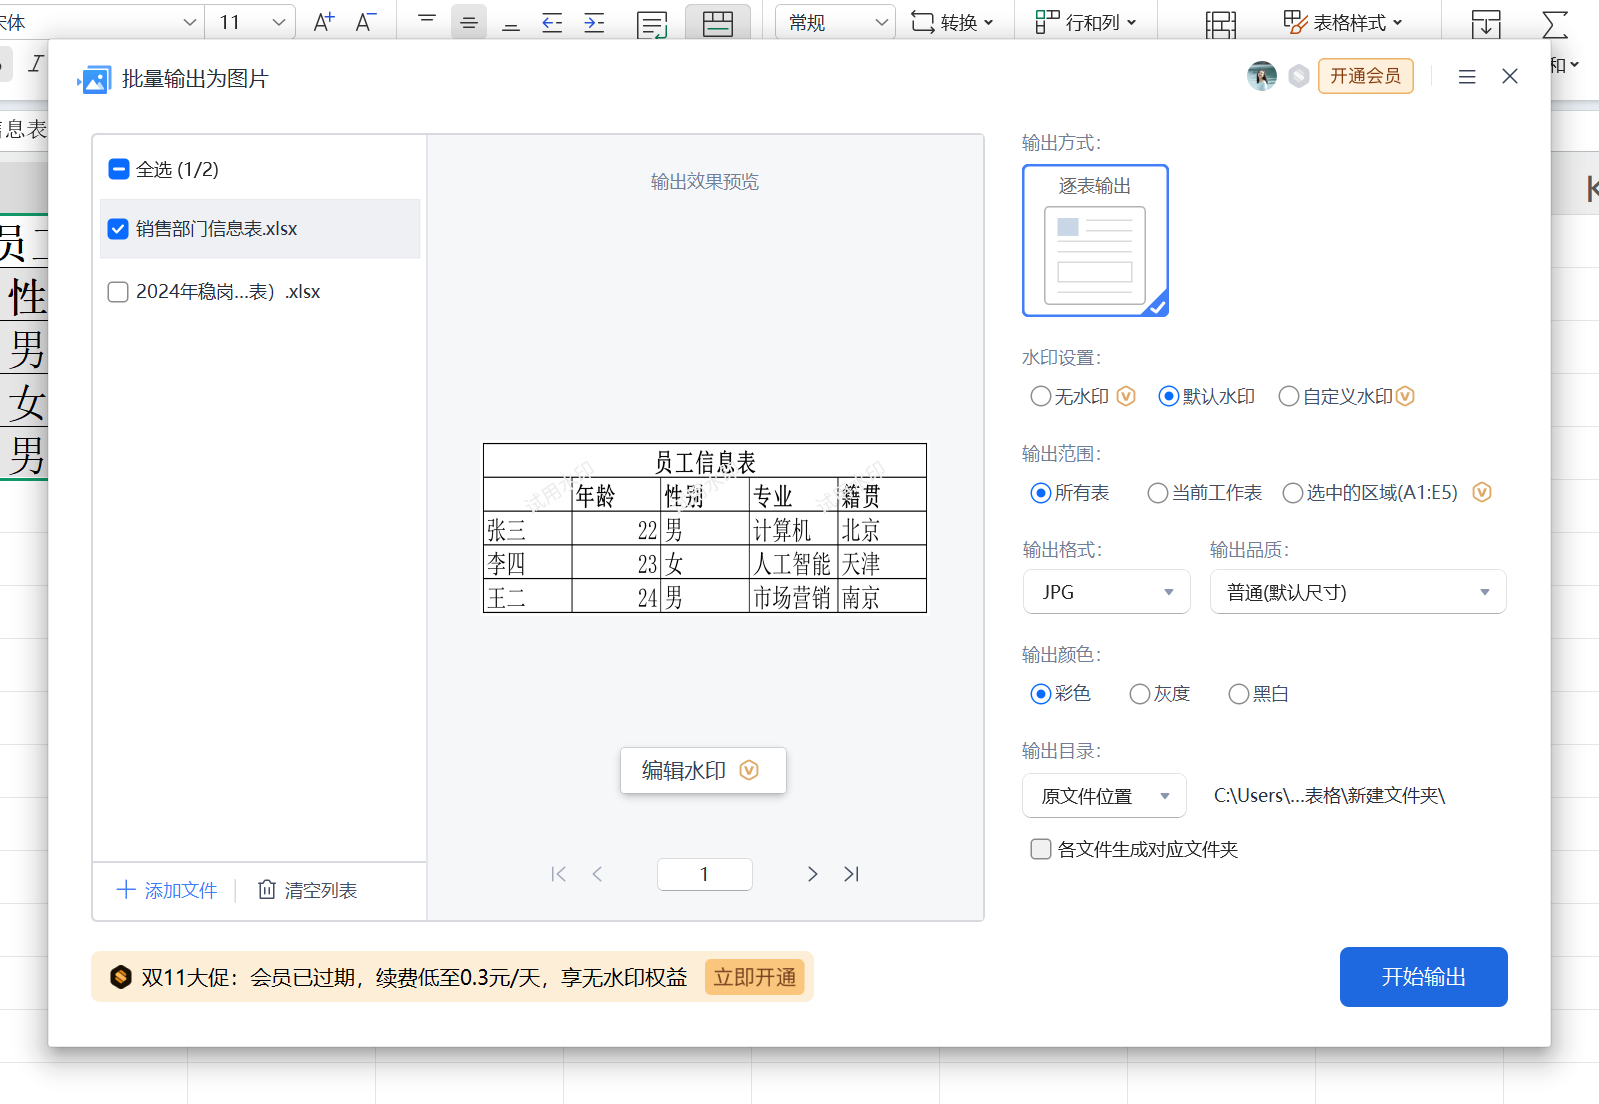Toggle 全选 select all checkbox
1599x1104 pixels.
[119, 169]
